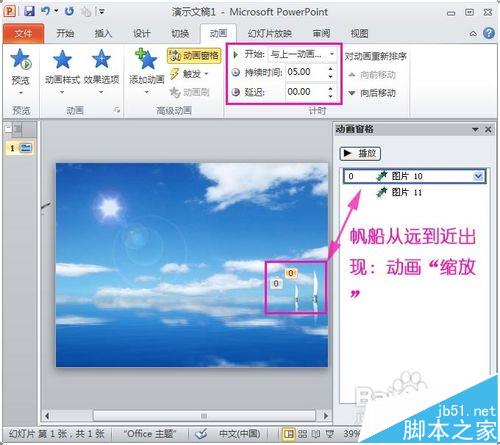
Task: Click the Redo/Repeat icon
Action: tap(69, 12)
